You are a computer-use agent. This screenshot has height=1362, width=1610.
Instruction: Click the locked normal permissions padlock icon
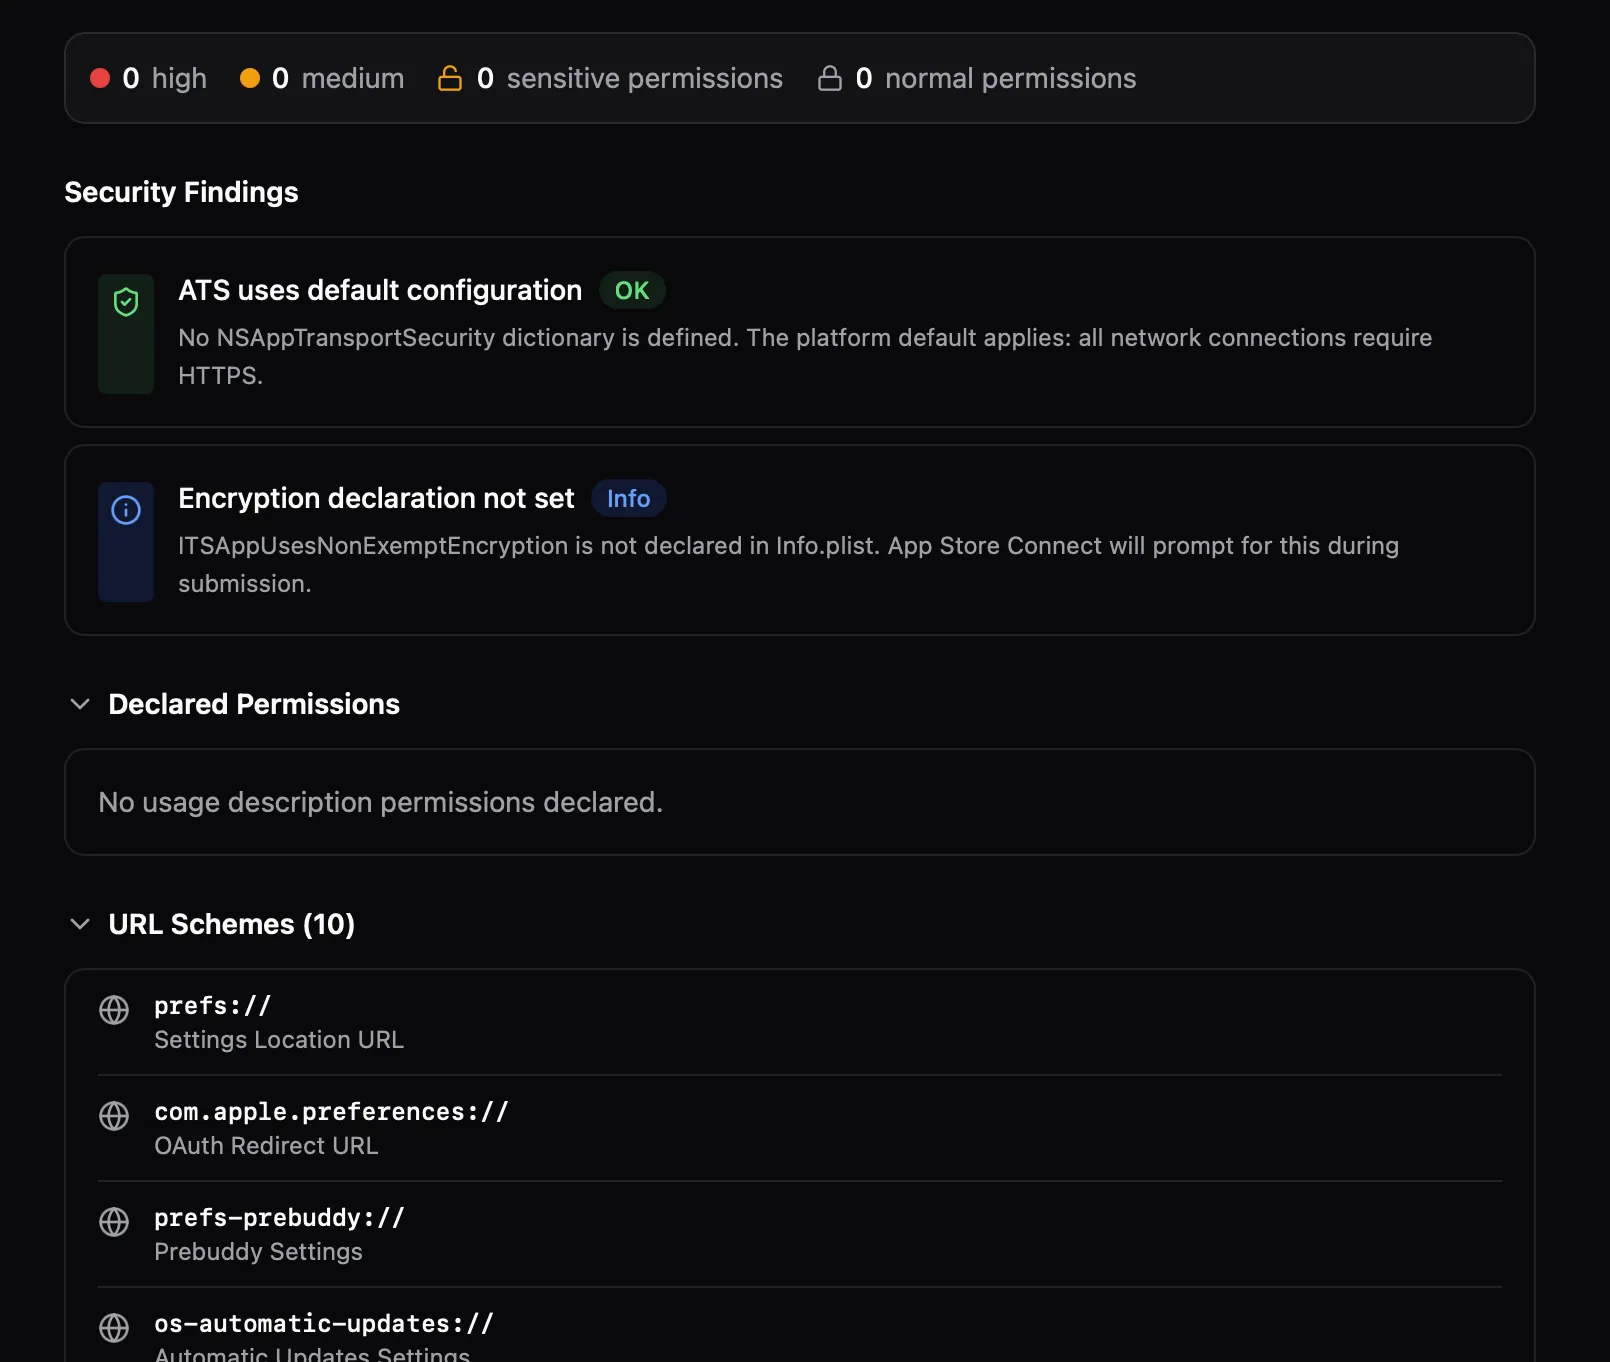click(x=829, y=78)
